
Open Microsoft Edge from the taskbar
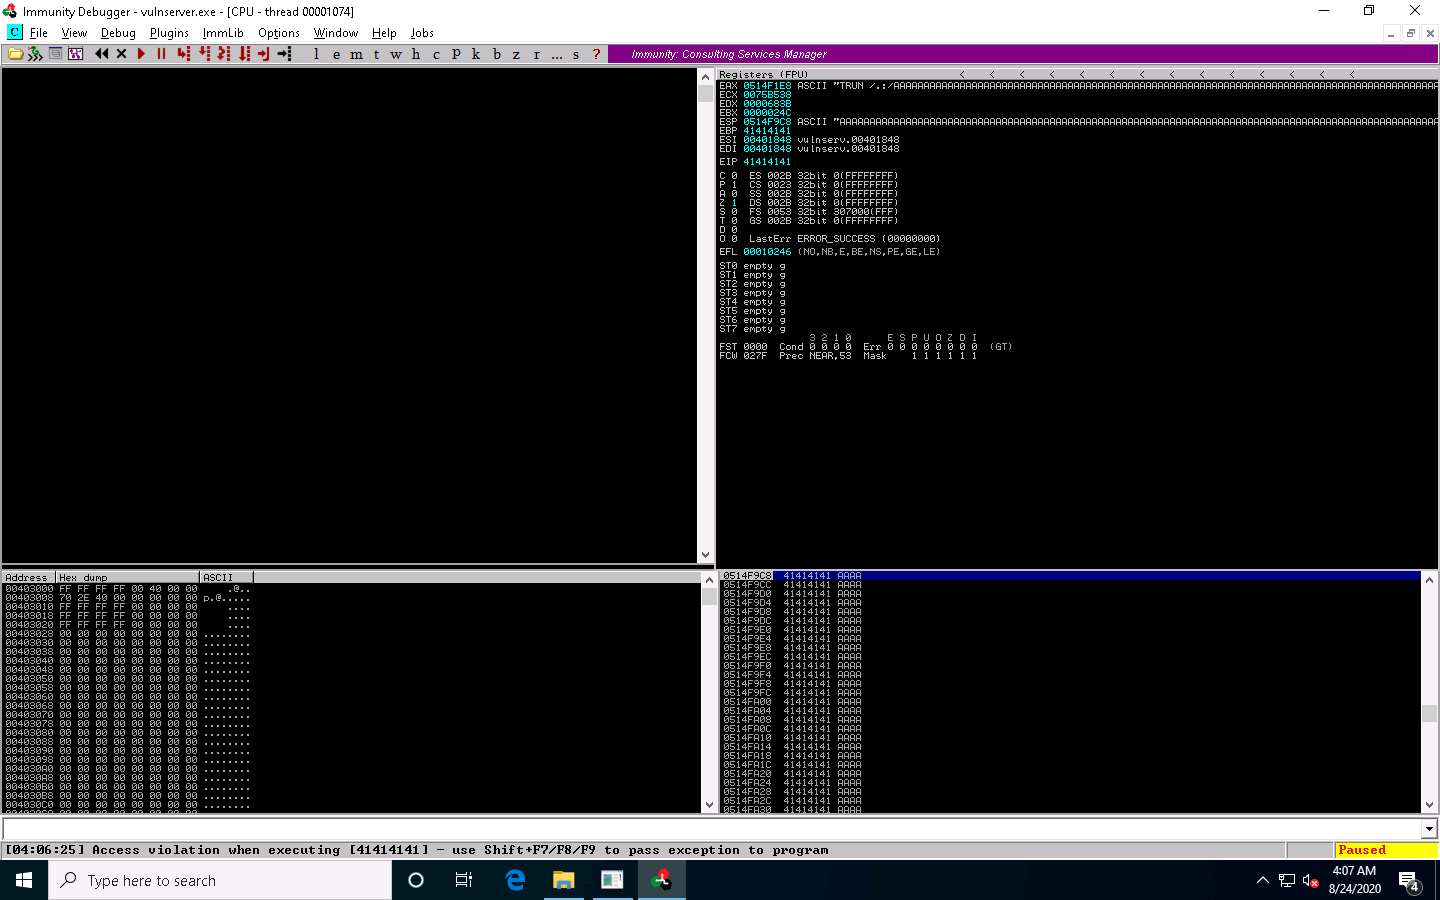pos(515,880)
